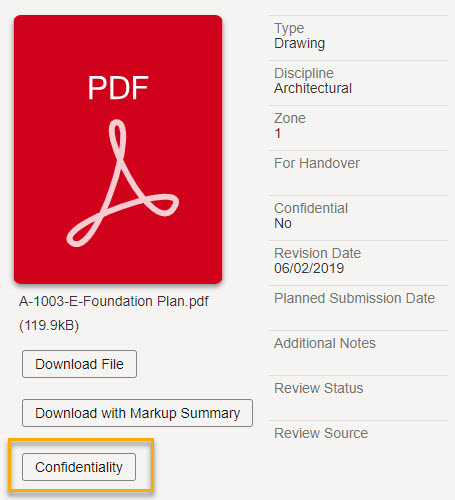
Task: Select the Discipline value Architectural
Action: pos(313,88)
